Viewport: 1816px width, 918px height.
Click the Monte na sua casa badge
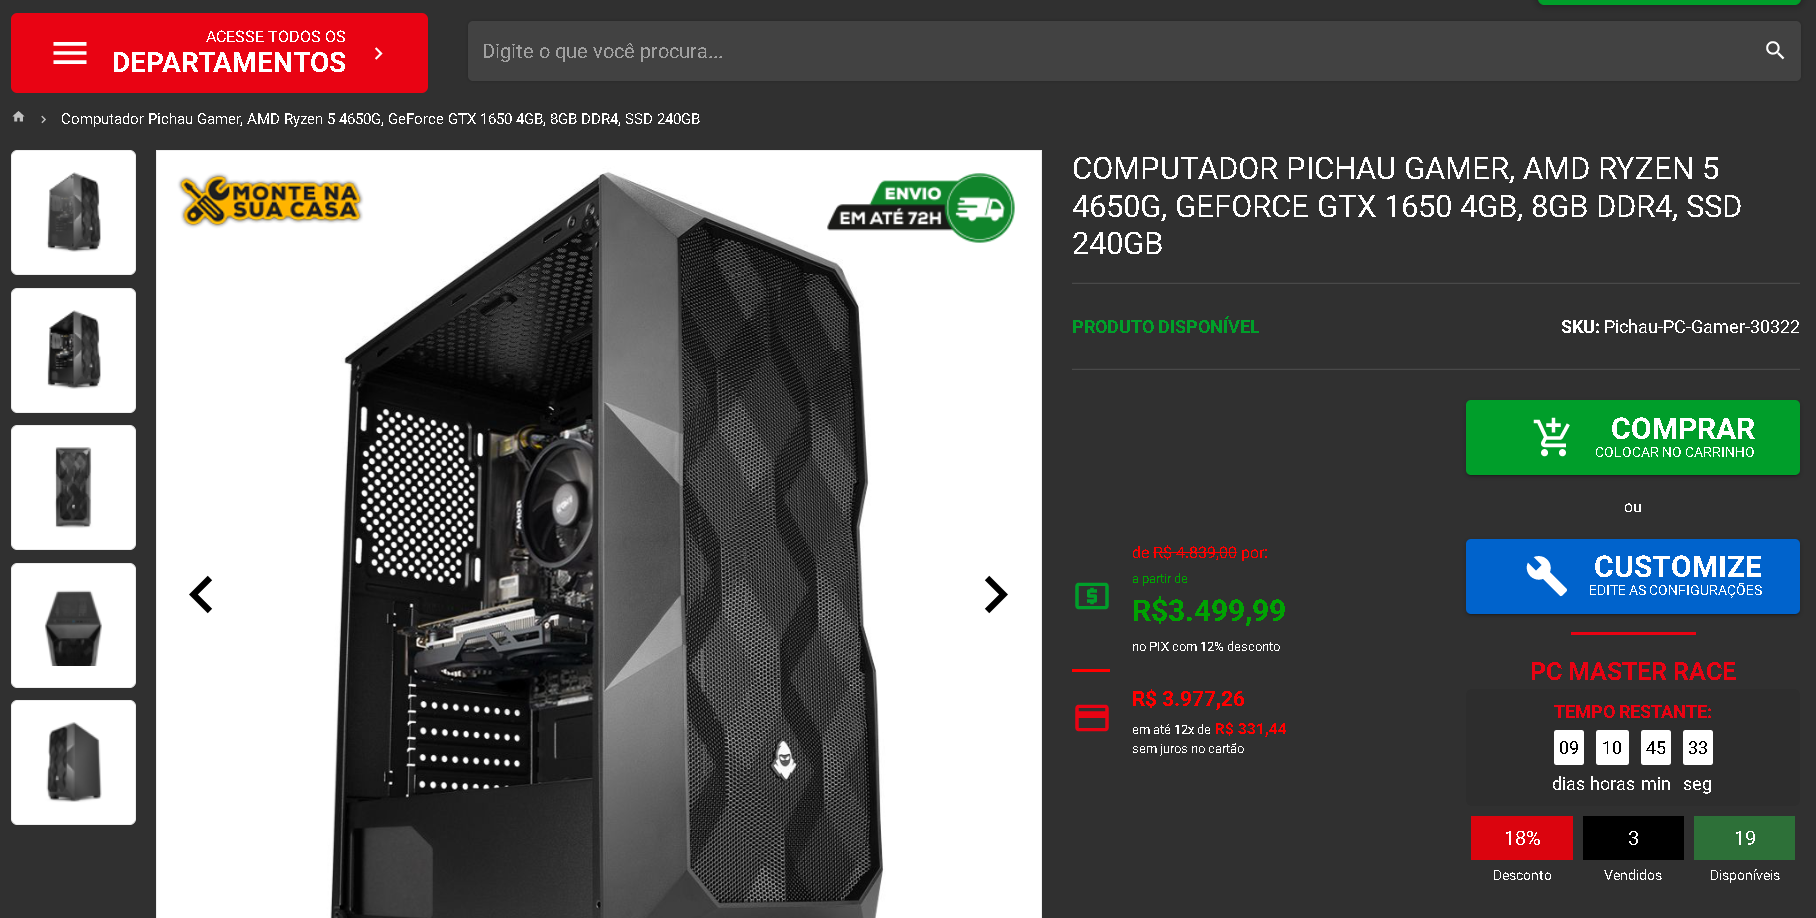pyautogui.click(x=270, y=200)
